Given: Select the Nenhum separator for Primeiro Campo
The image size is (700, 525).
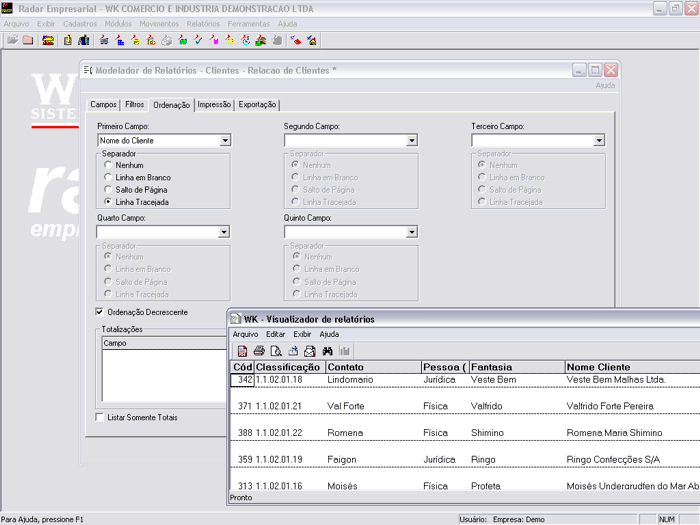Looking at the screenshot, I should pyautogui.click(x=108, y=165).
